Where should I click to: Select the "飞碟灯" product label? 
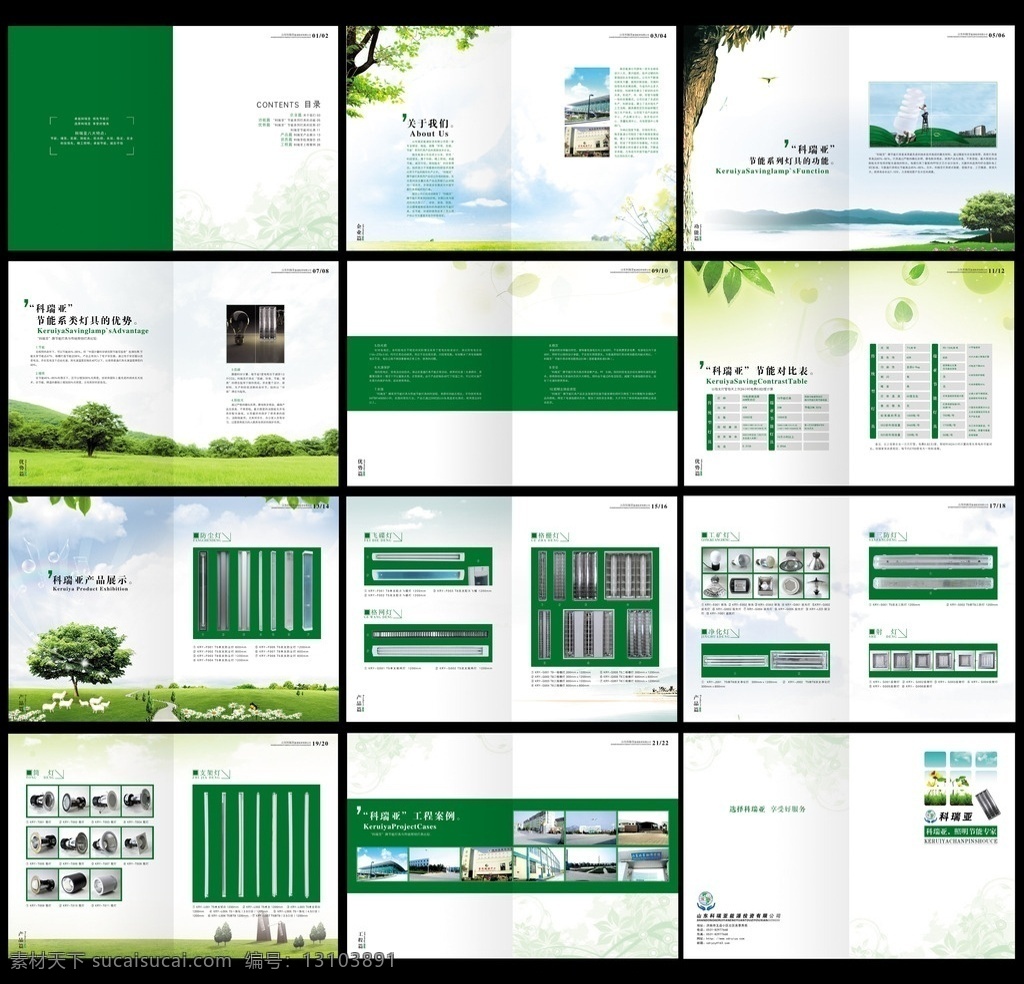point(381,535)
